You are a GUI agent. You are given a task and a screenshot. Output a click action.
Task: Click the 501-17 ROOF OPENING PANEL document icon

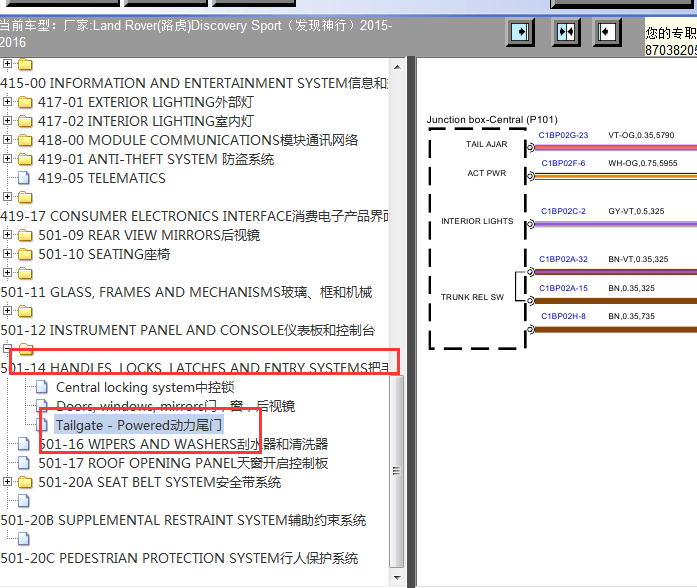coord(24,463)
